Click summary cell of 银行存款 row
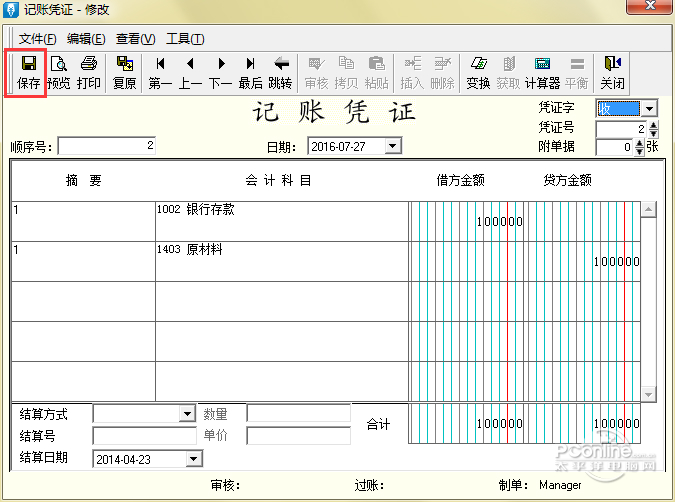This screenshot has width=675, height=502. pyautogui.click(x=84, y=221)
